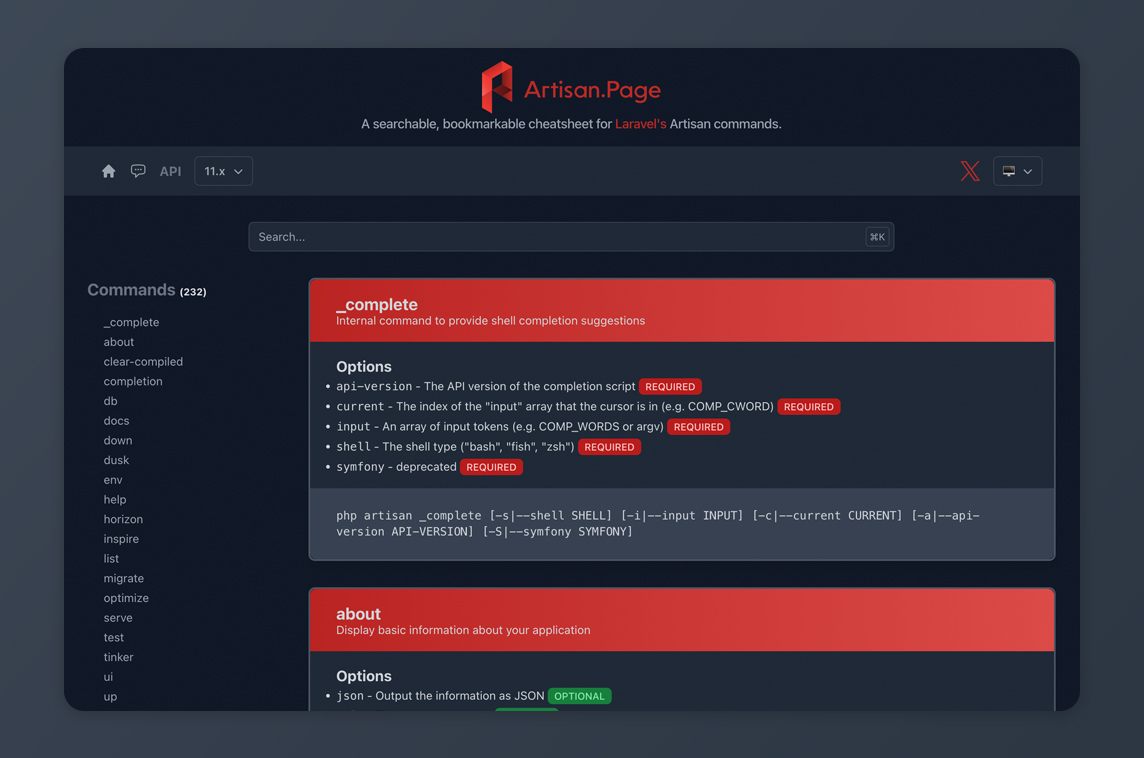Open tinker in commands sidebar
1144x758 pixels.
coord(118,657)
